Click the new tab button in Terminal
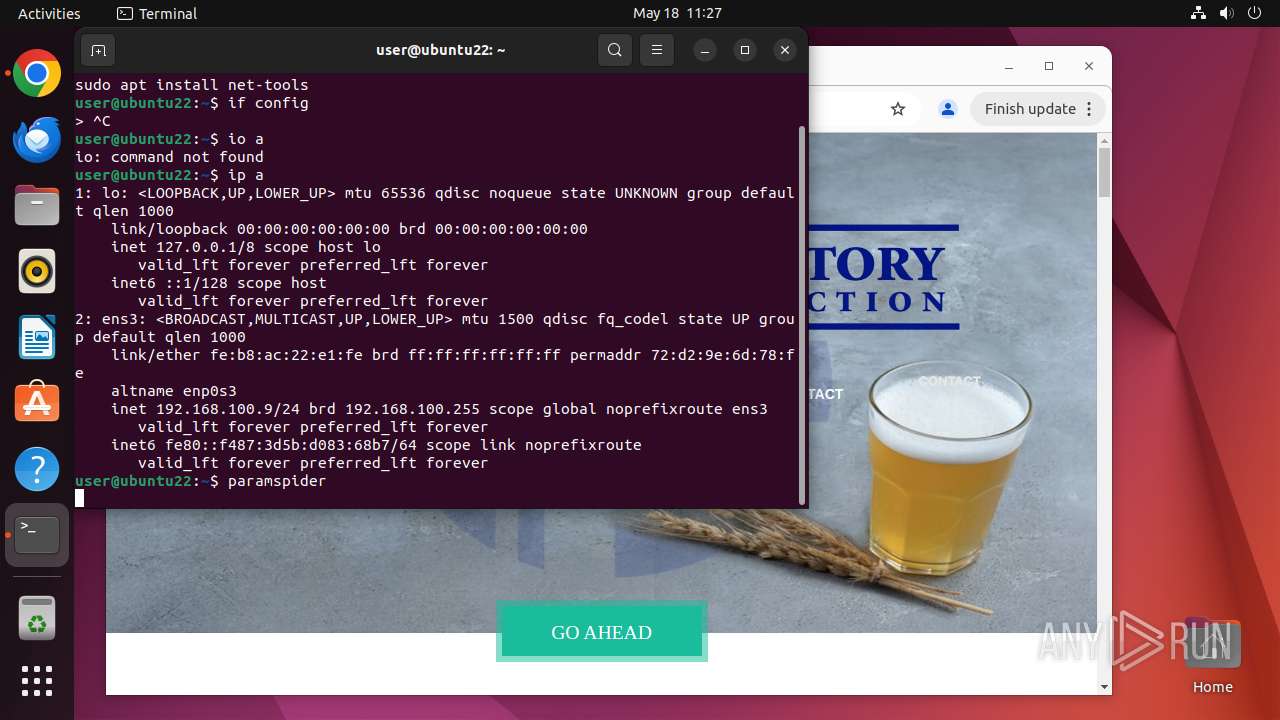Image resolution: width=1280 pixels, height=720 pixels. click(98, 50)
